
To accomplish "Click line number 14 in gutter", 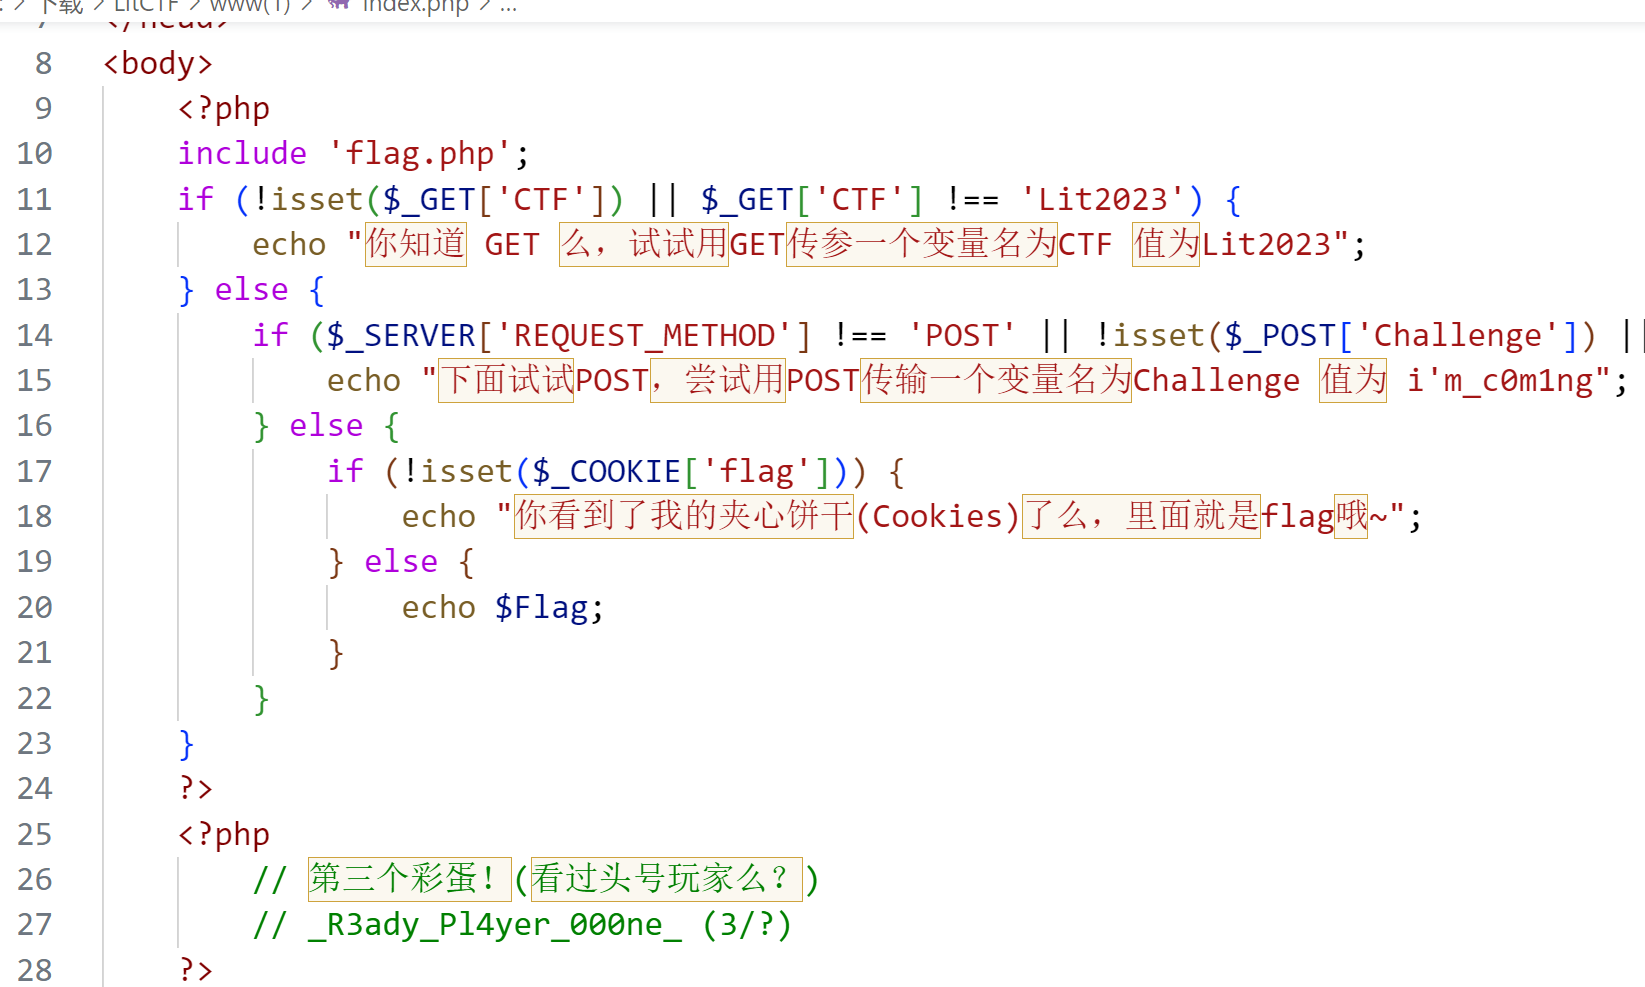I will click(x=34, y=335).
